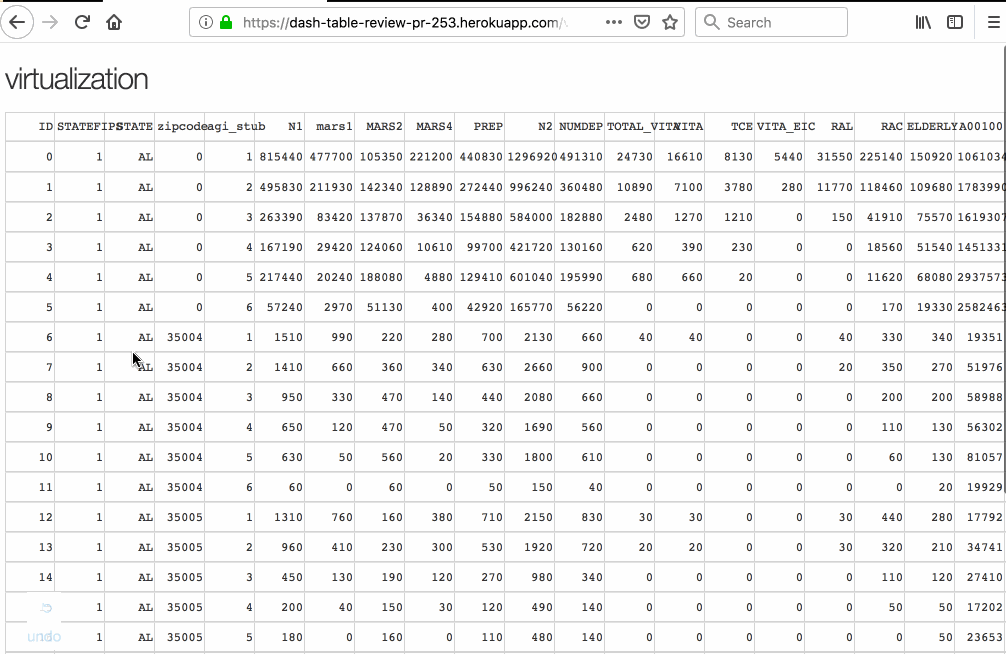Open the browser home page
This screenshot has height=654, width=1006.
[x=114, y=22]
